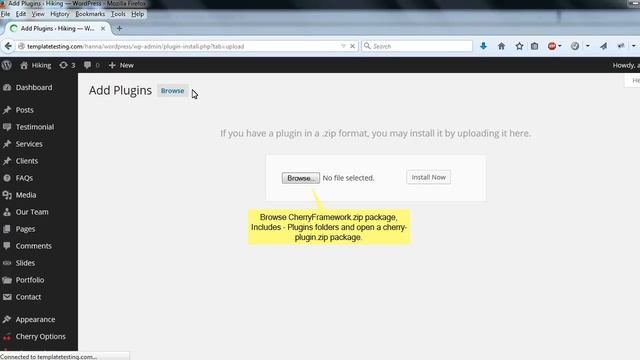
Task: Show bookmarks list icon
Action: pos(535,46)
